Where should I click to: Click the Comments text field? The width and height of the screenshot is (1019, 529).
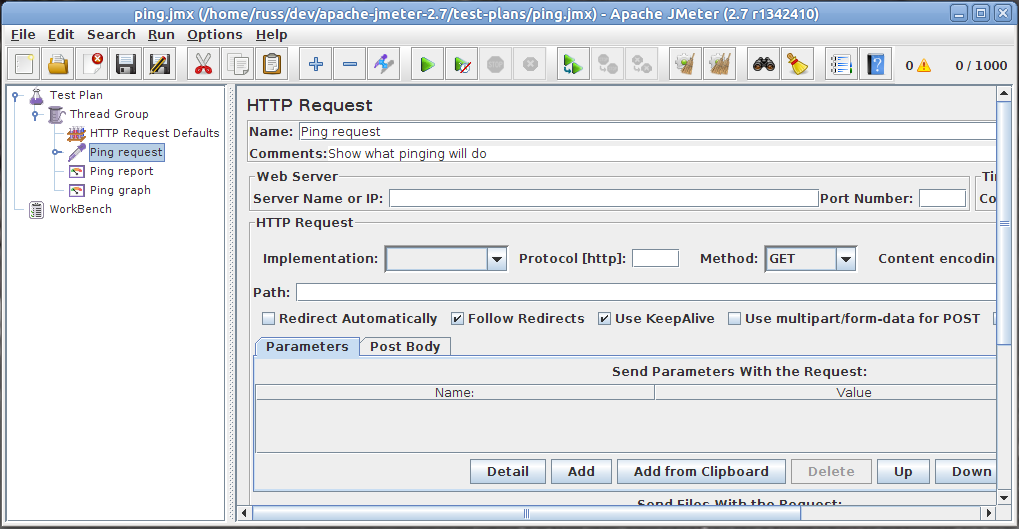click(661, 153)
